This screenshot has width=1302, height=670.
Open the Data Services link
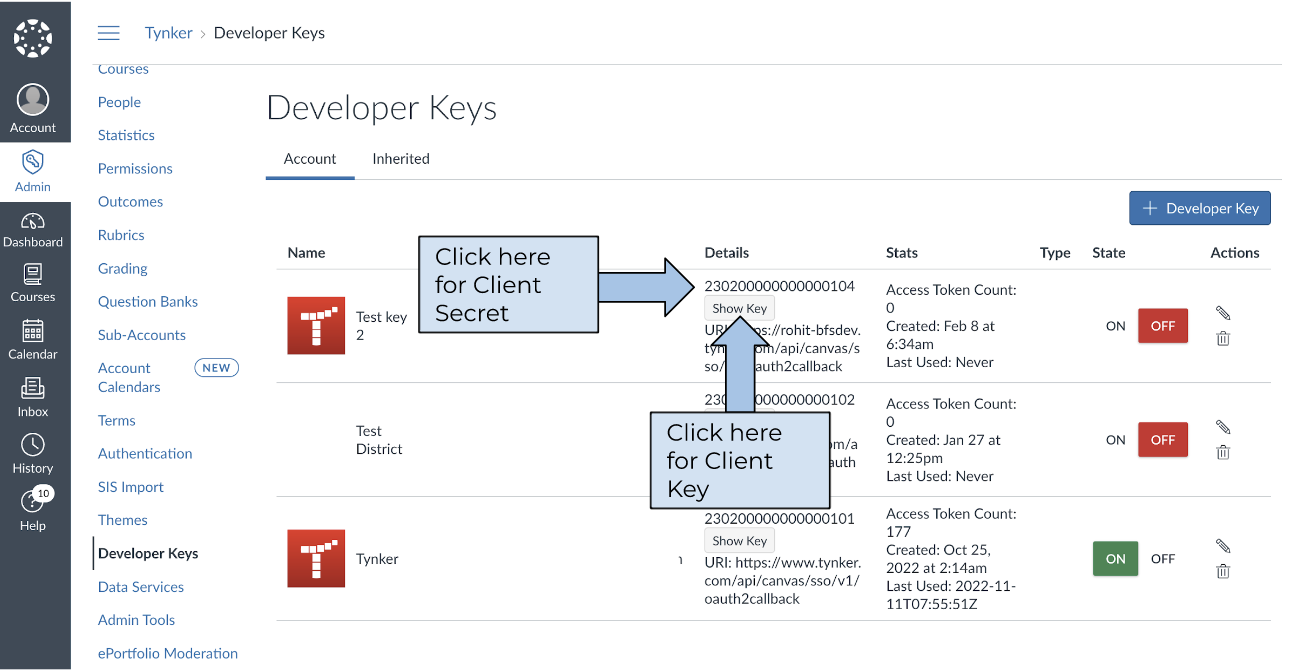[x=141, y=587]
